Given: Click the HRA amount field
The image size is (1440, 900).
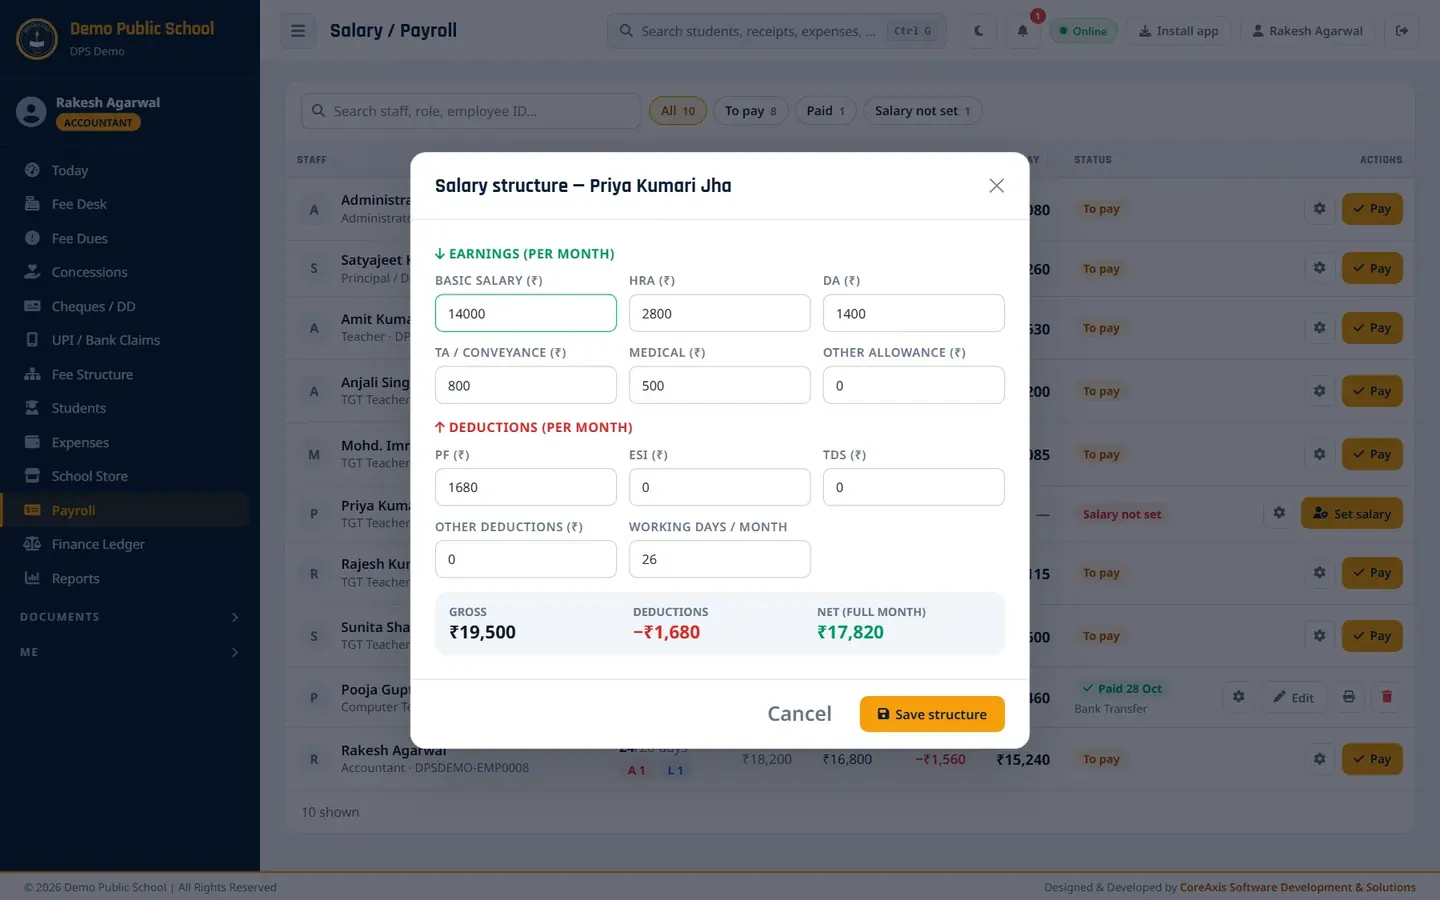Looking at the screenshot, I should pos(720,313).
